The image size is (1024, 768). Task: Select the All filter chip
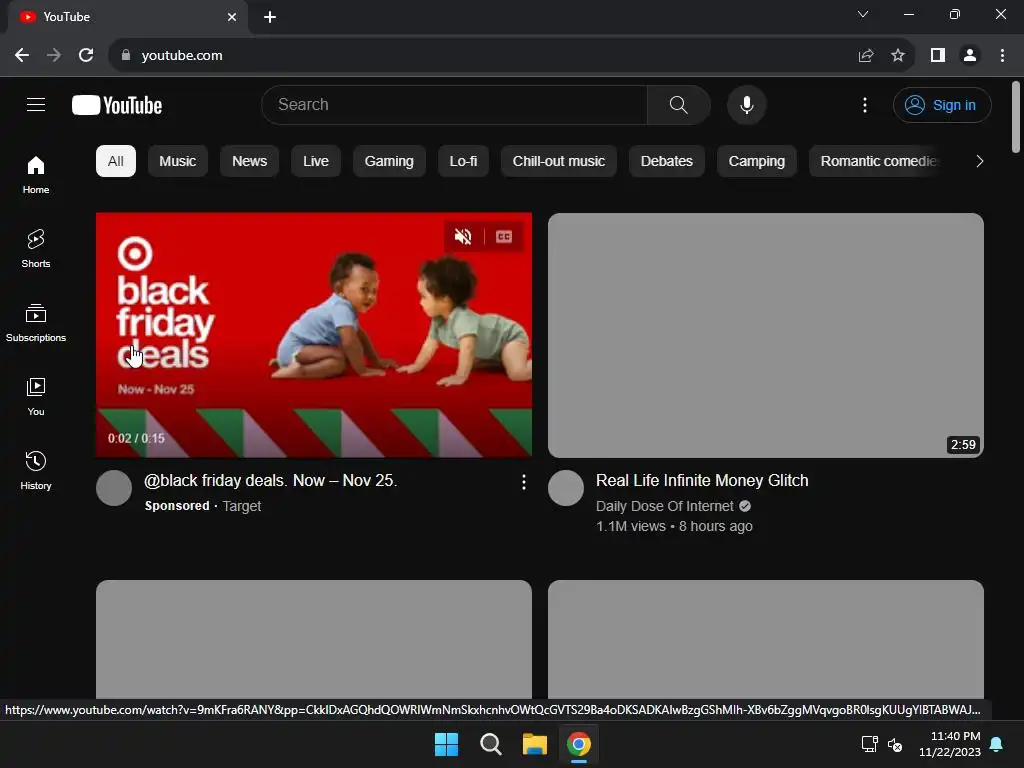click(x=116, y=161)
